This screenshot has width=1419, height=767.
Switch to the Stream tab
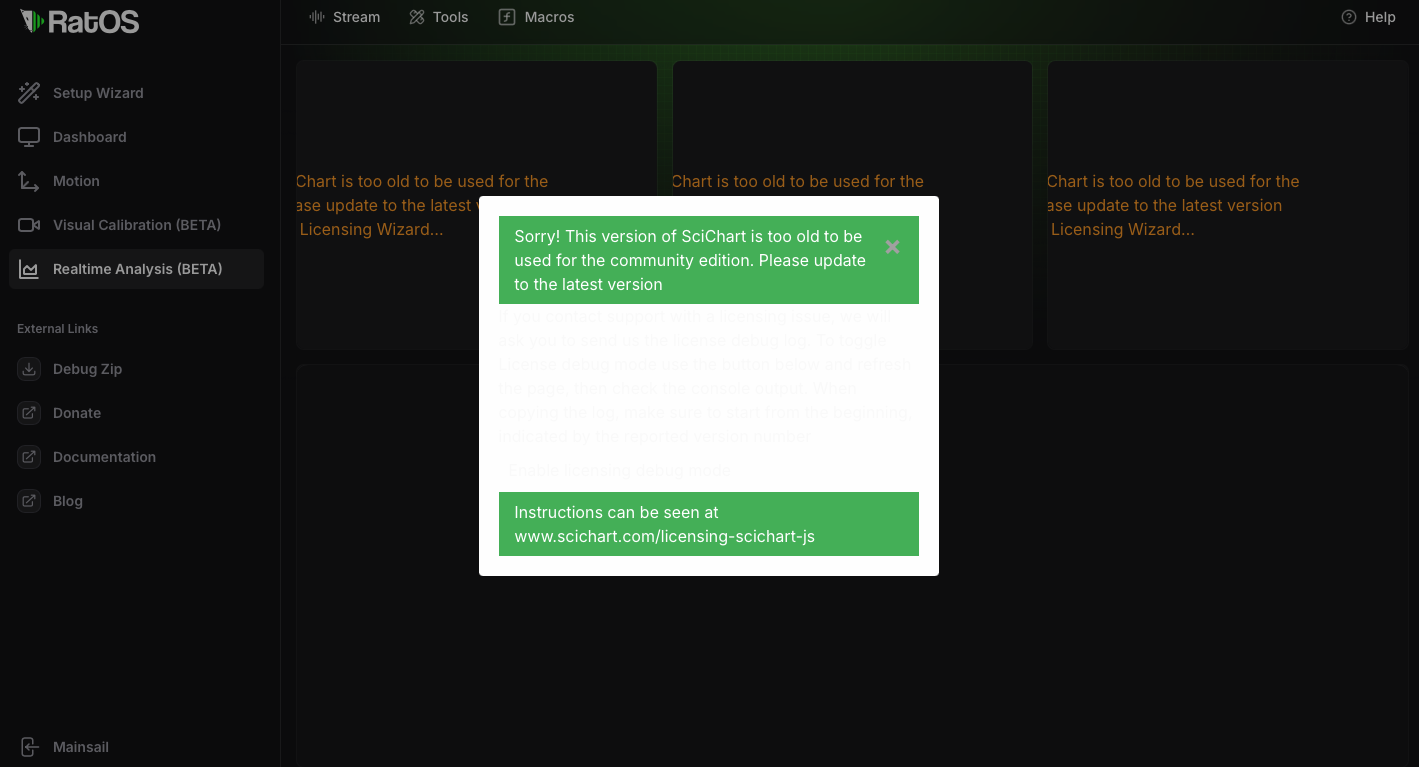tap(345, 17)
